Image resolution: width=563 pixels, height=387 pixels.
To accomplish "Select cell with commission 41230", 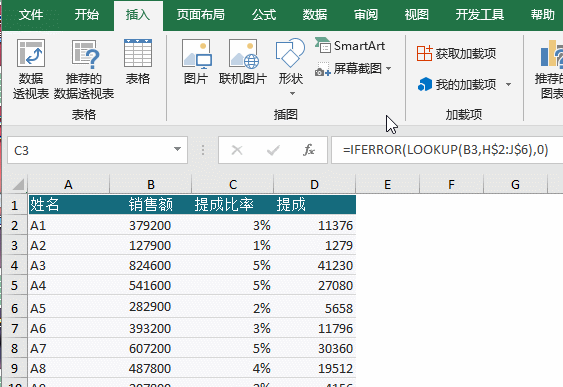I will click(315, 266).
